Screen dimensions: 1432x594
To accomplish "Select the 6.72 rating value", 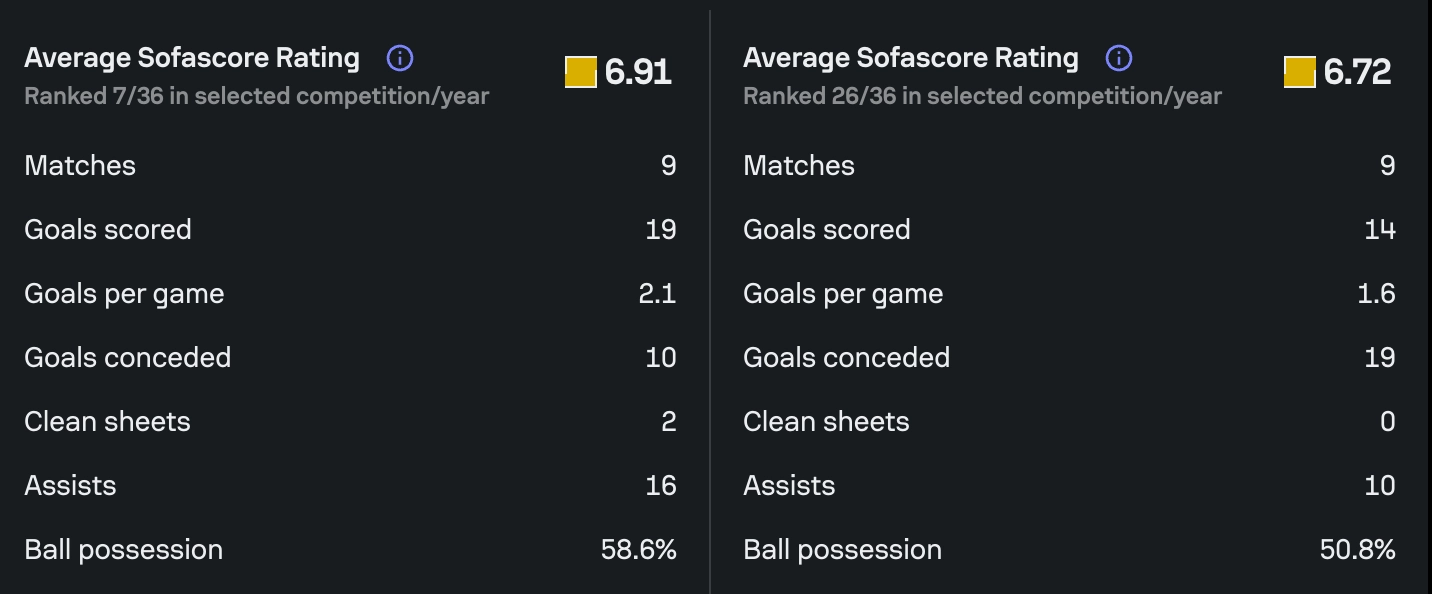I will point(1357,72).
